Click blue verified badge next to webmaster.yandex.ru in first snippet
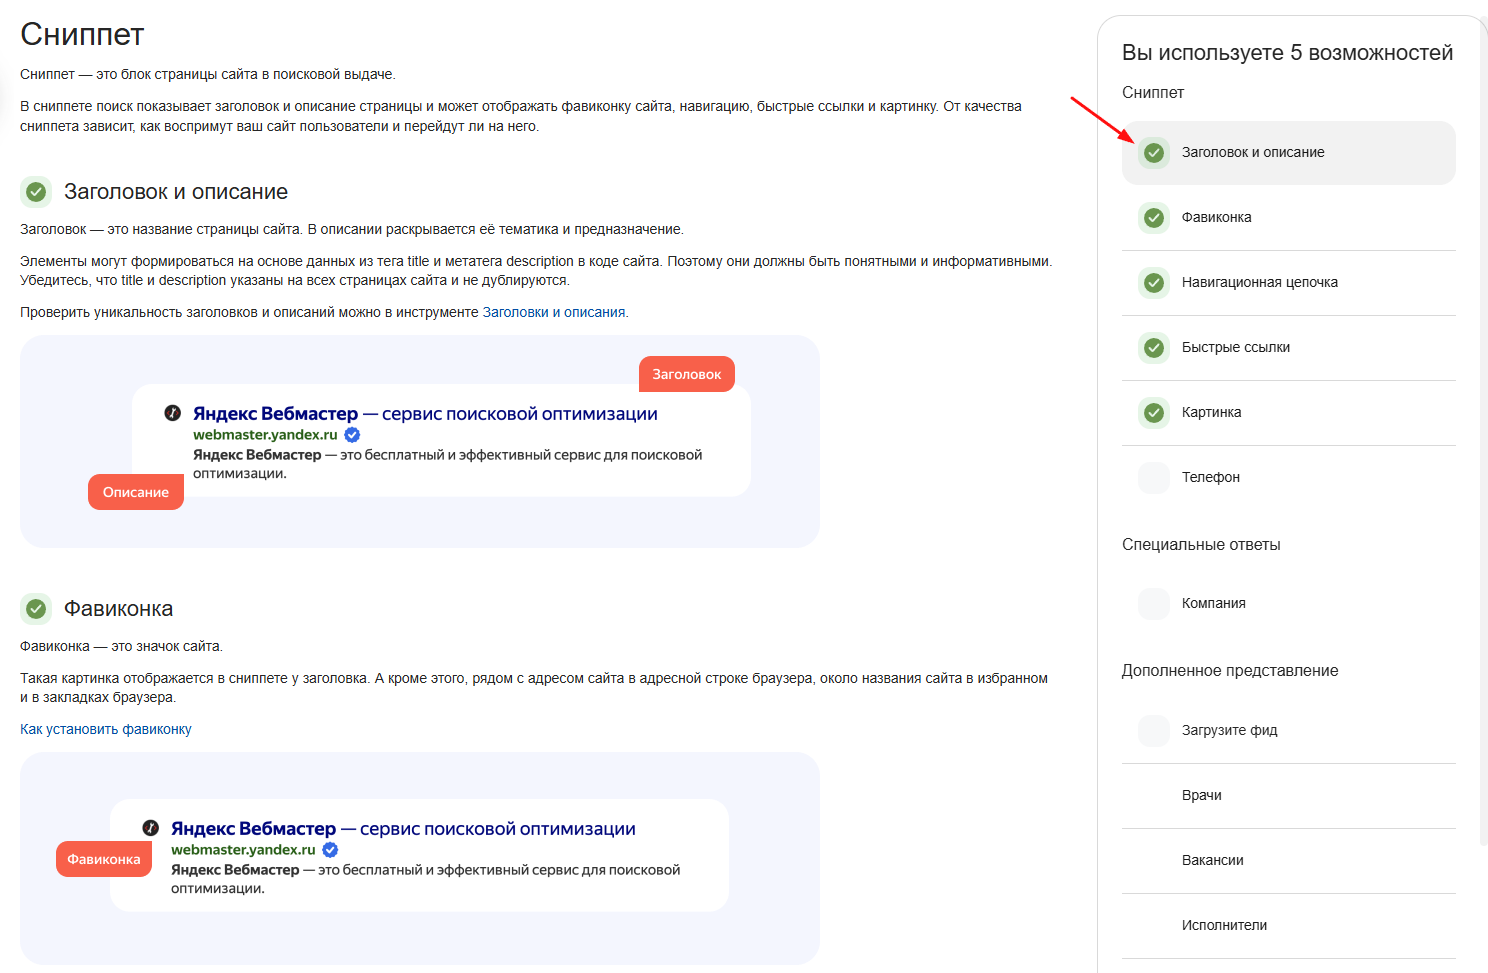The height and width of the screenshot is (973, 1488). pyautogui.click(x=352, y=435)
